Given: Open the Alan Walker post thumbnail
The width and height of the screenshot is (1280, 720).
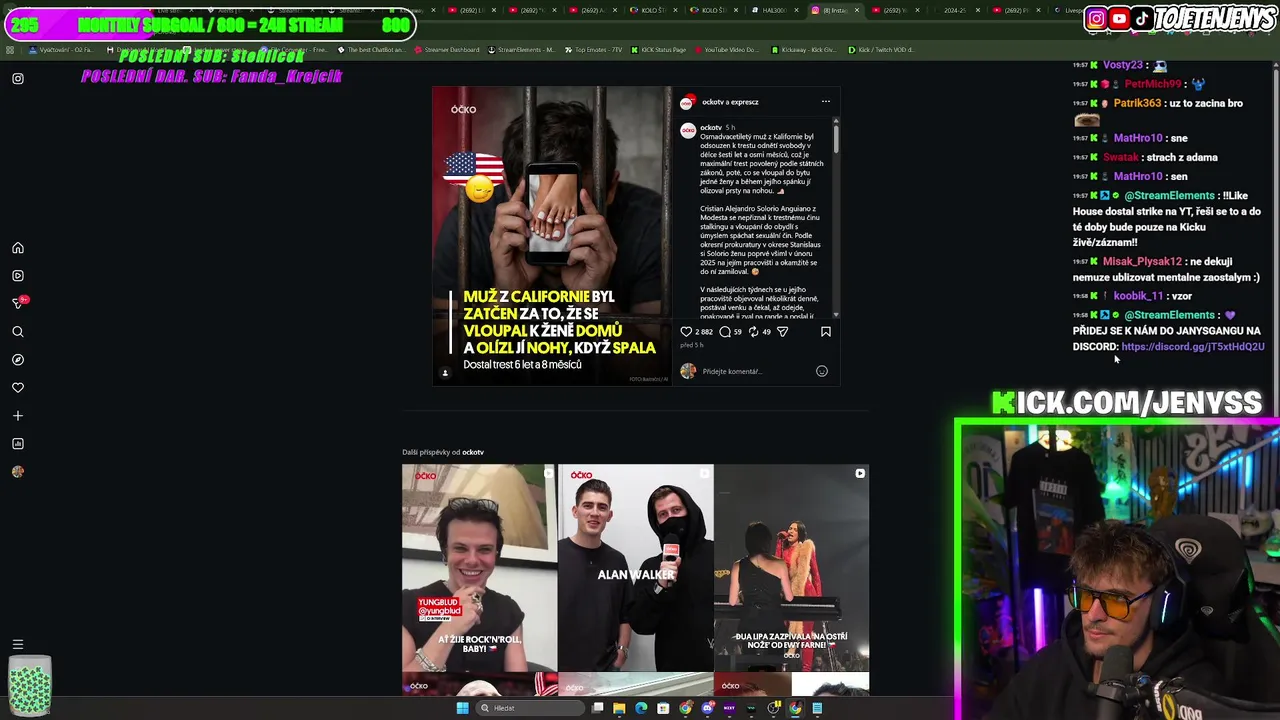Looking at the screenshot, I should click(636, 568).
